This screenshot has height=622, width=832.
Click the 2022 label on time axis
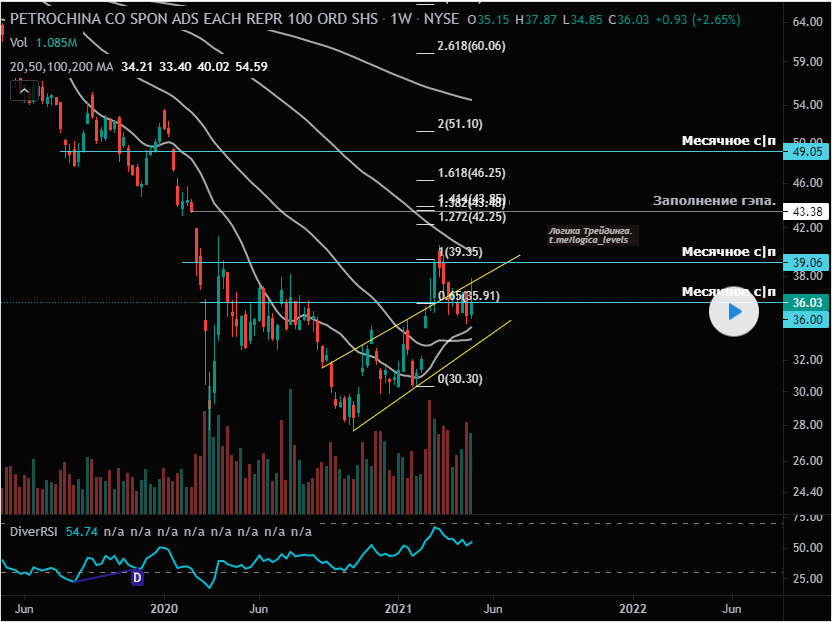click(x=632, y=608)
